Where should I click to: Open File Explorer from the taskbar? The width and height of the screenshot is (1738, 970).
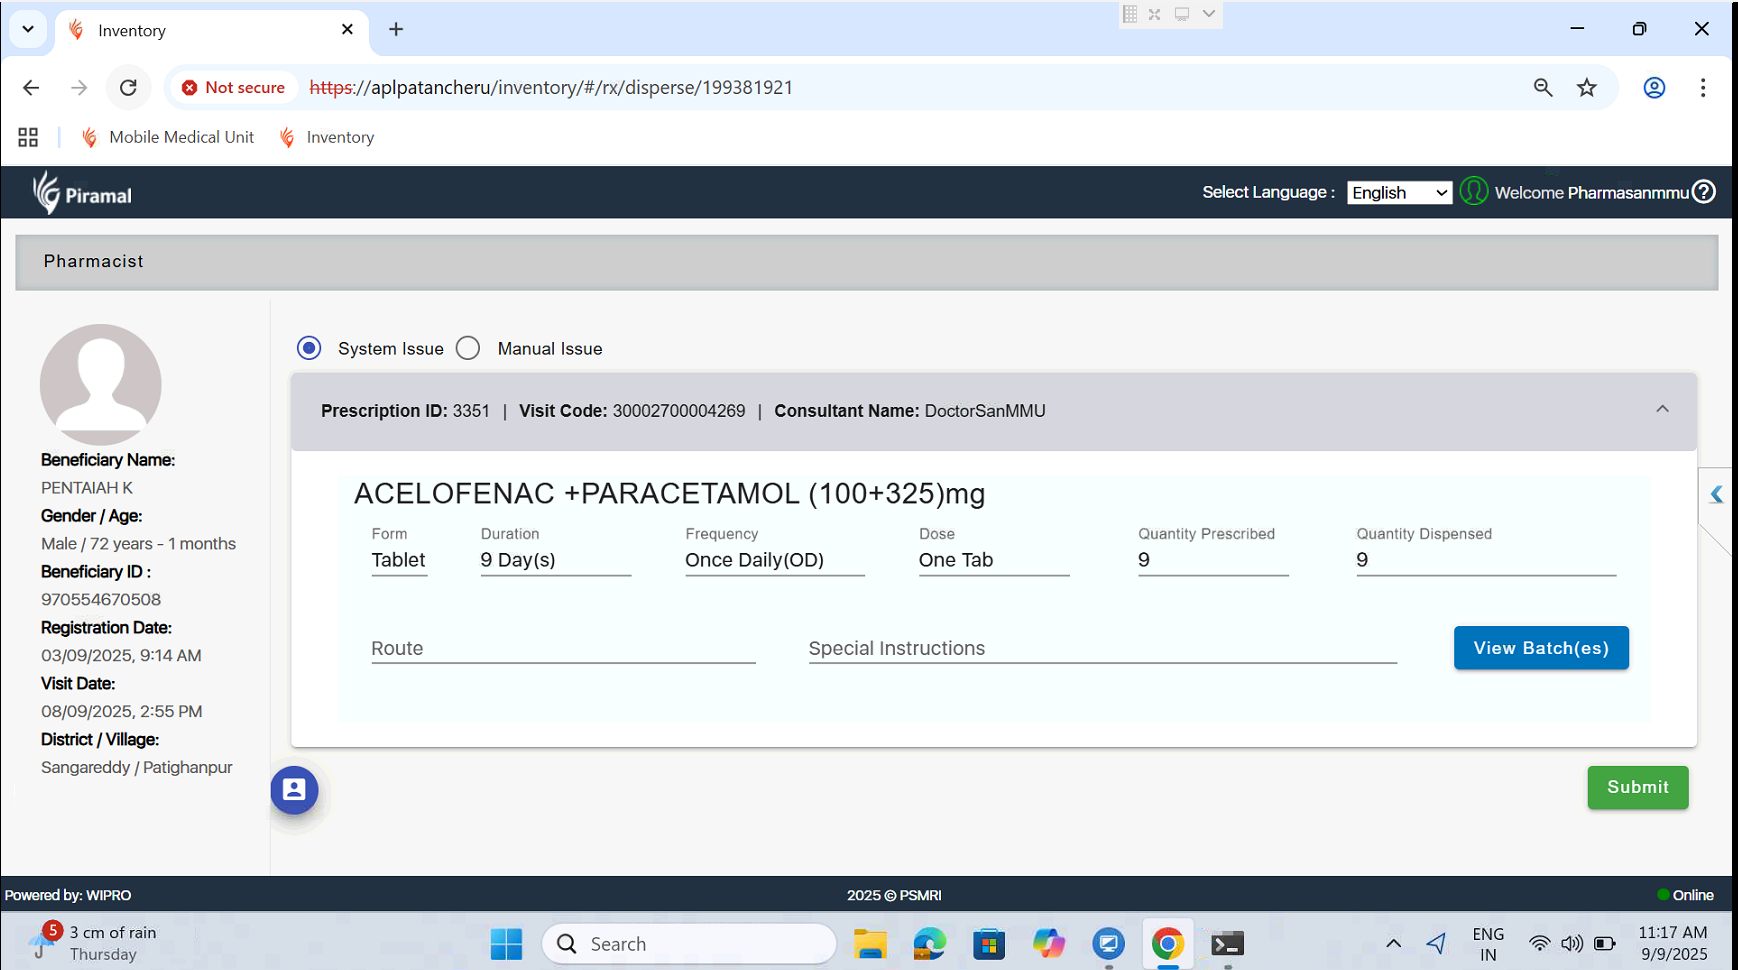click(x=869, y=944)
